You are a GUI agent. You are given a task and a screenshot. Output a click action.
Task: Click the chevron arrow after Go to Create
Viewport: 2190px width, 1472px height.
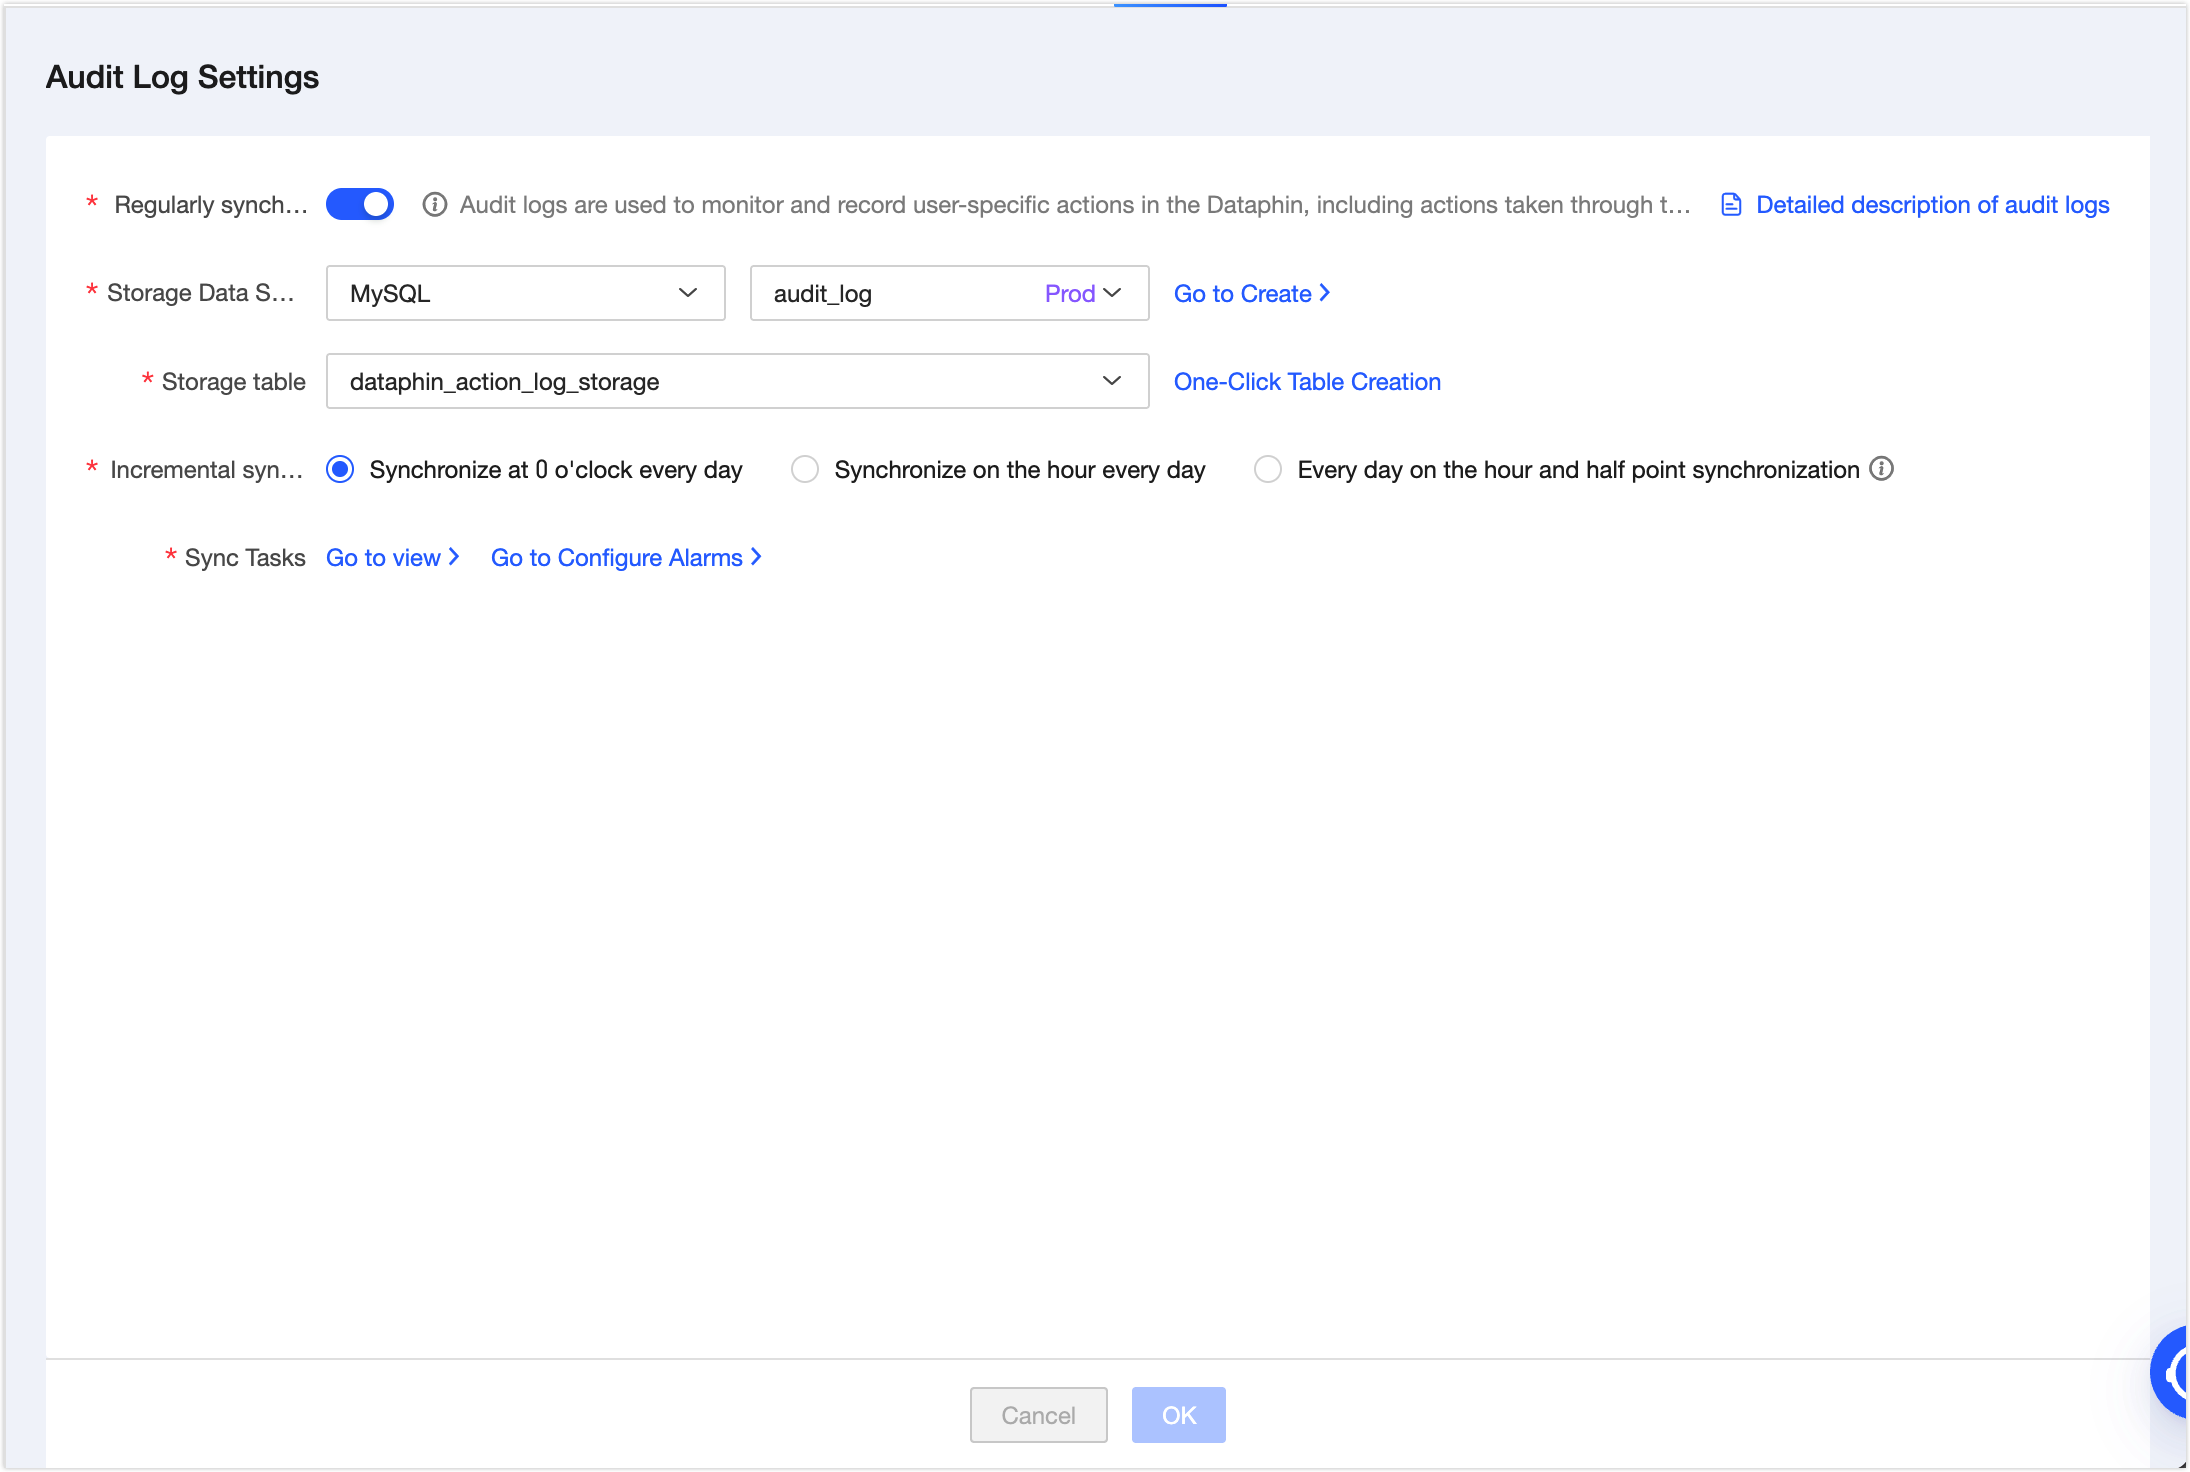pyautogui.click(x=1324, y=293)
